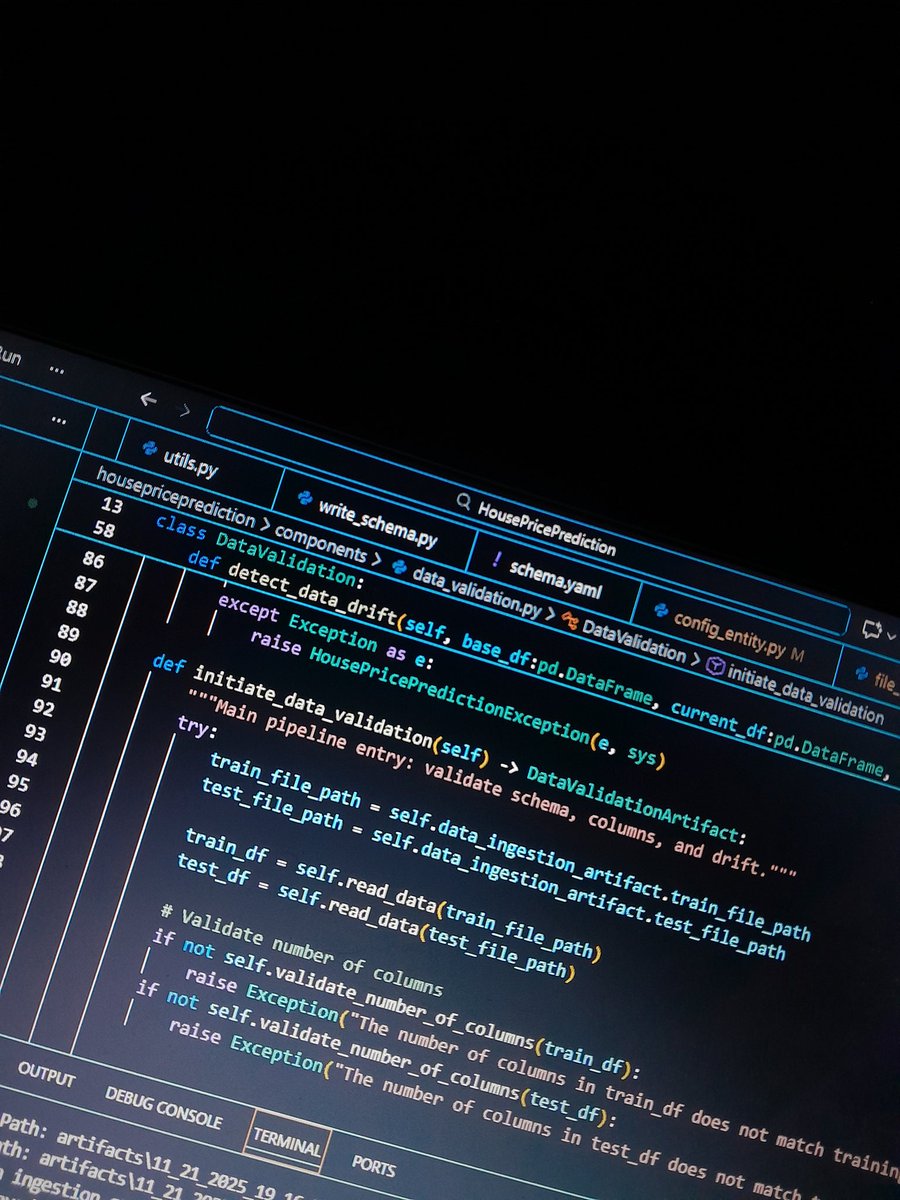Open the chat comment icon near top right
The height and width of the screenshot is (1200, 900).
coord(871,624)
